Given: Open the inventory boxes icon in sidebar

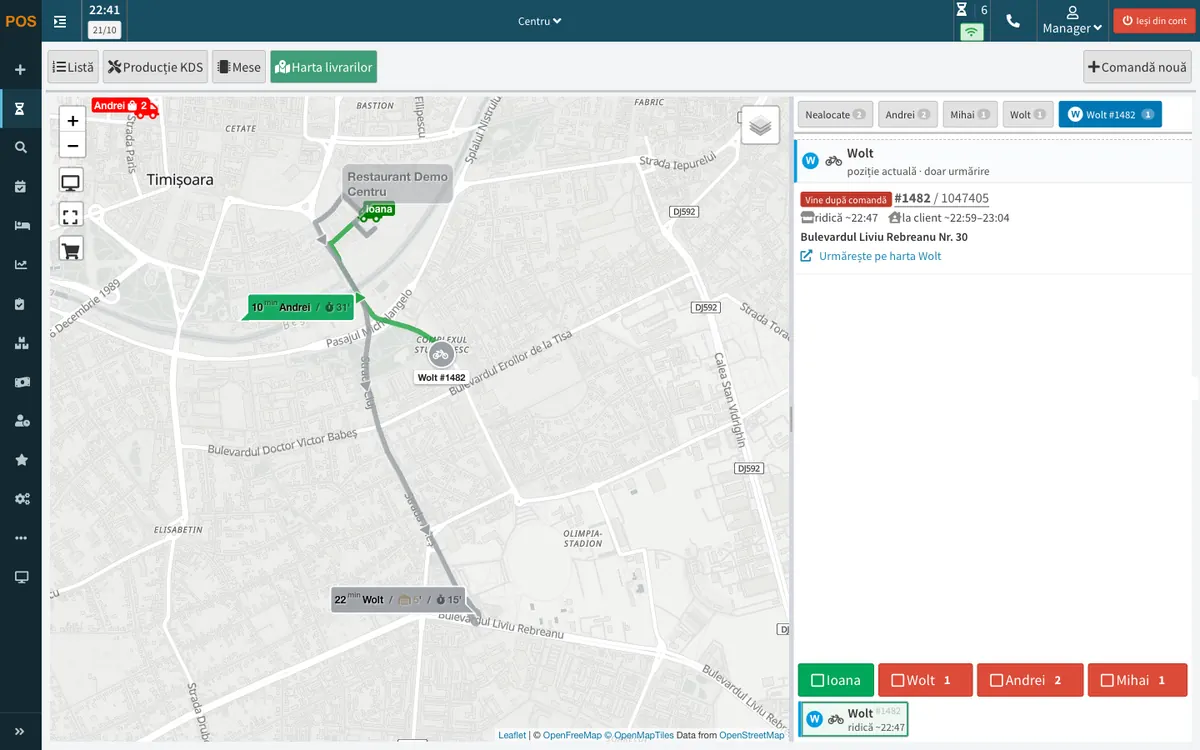Looking at the screenshot, I should pyautogui.click(x=20, y=342).
